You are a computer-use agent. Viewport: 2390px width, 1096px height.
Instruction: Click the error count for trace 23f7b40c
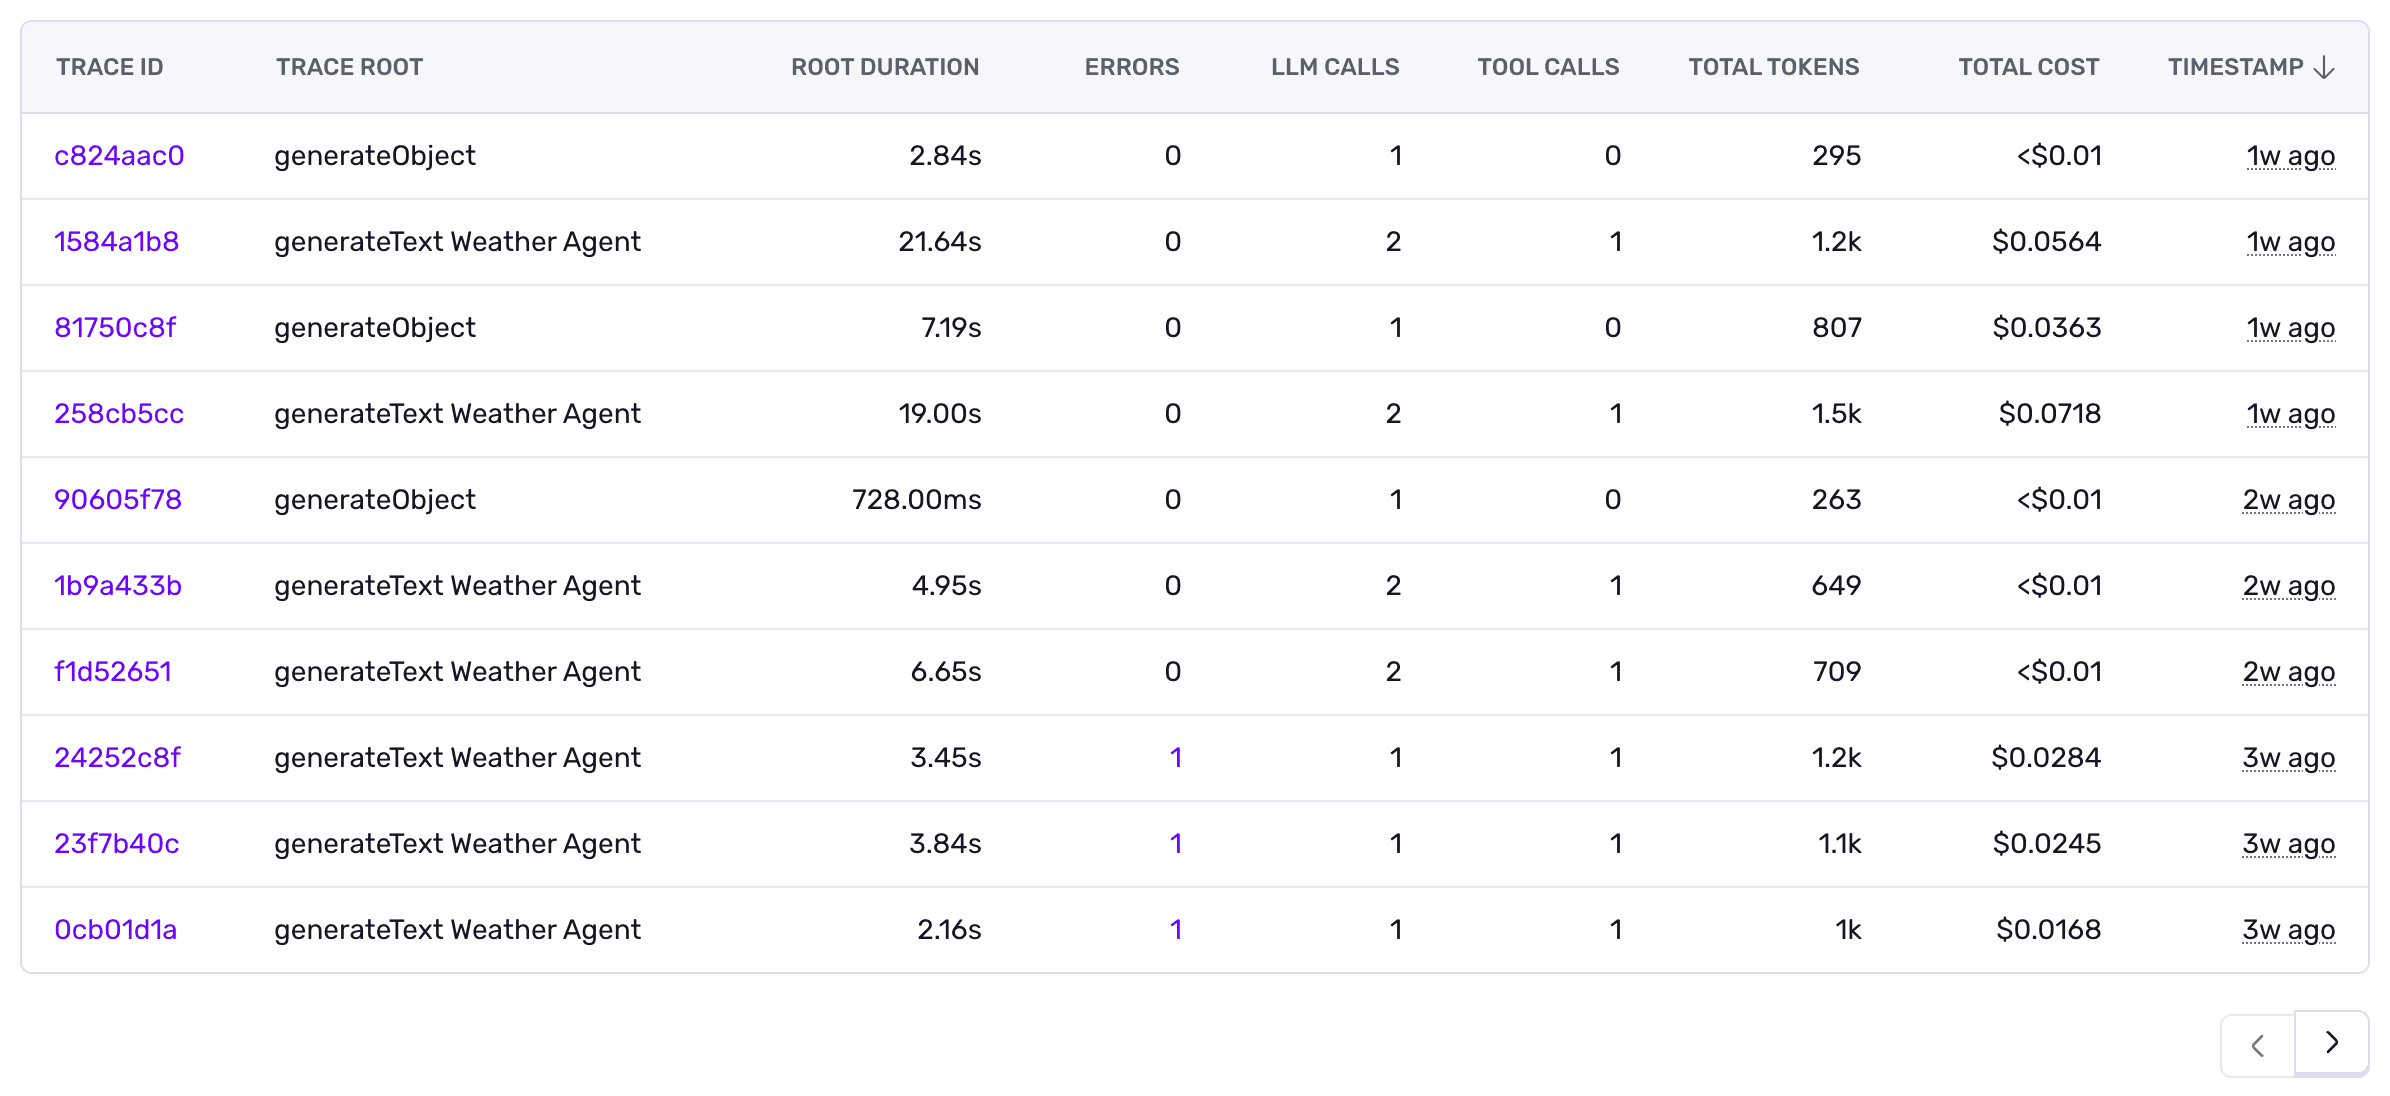click(1174, 843)
